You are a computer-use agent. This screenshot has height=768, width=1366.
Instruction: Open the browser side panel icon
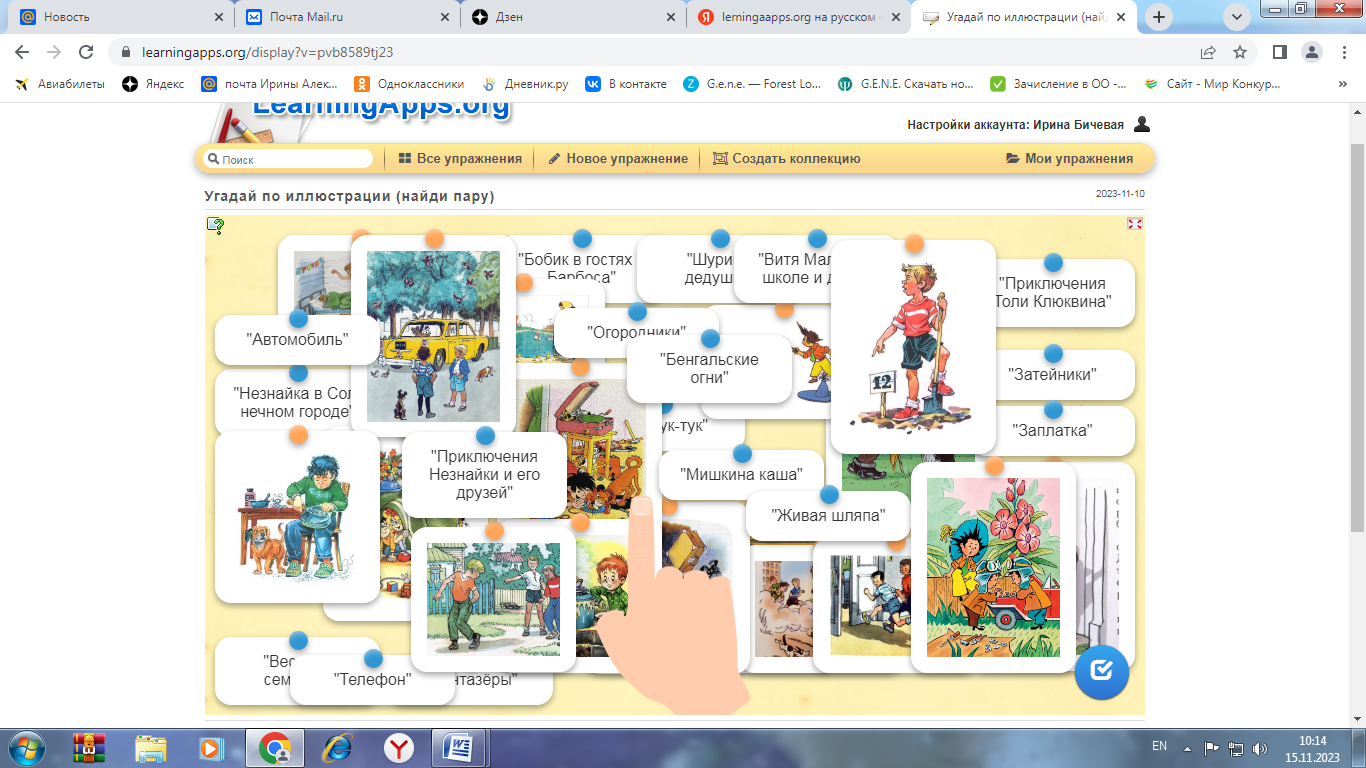click(1279, 52)
